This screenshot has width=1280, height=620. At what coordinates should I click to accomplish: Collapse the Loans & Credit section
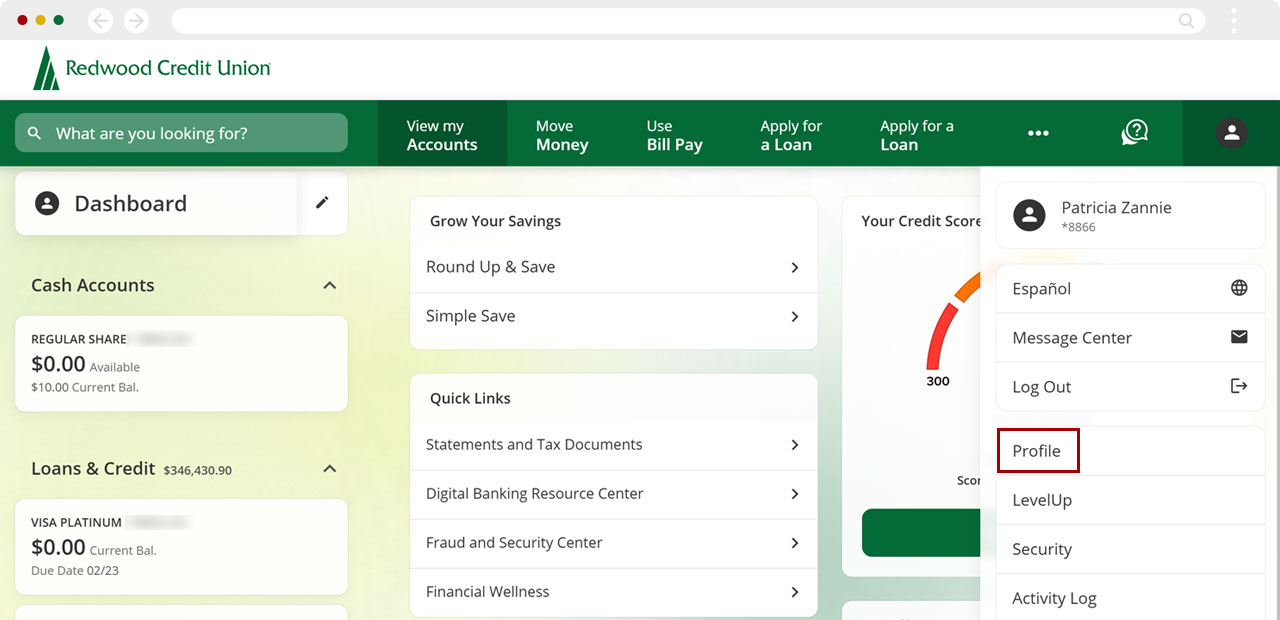coord(330,467)
